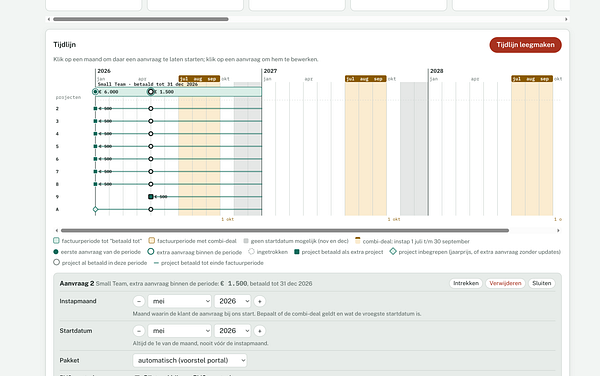
Task: Click project 8's green square marker
Action: tap(95, 184)
